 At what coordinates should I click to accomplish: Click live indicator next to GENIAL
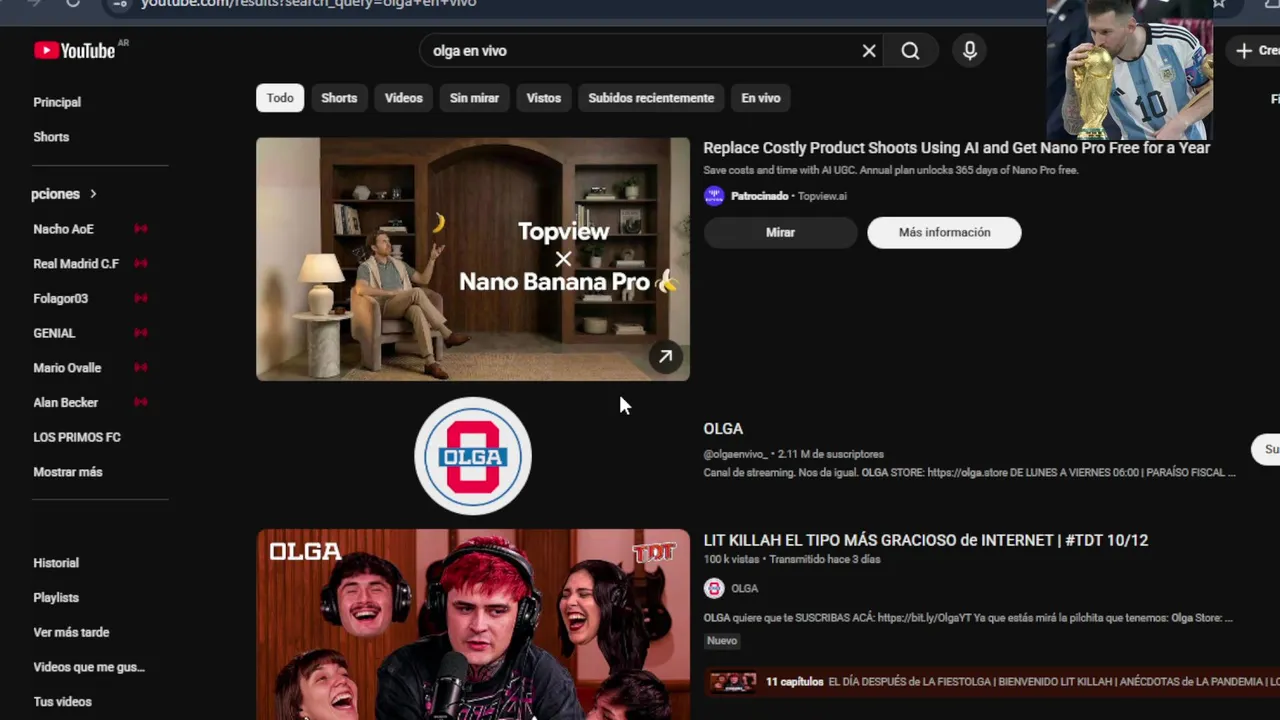(141, 333)
